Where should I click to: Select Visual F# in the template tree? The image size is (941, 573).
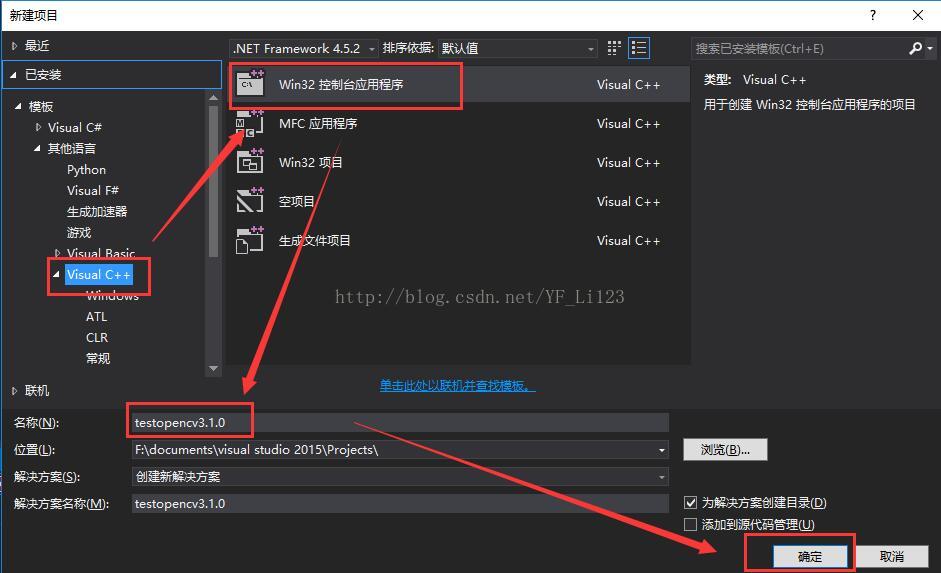92,191
